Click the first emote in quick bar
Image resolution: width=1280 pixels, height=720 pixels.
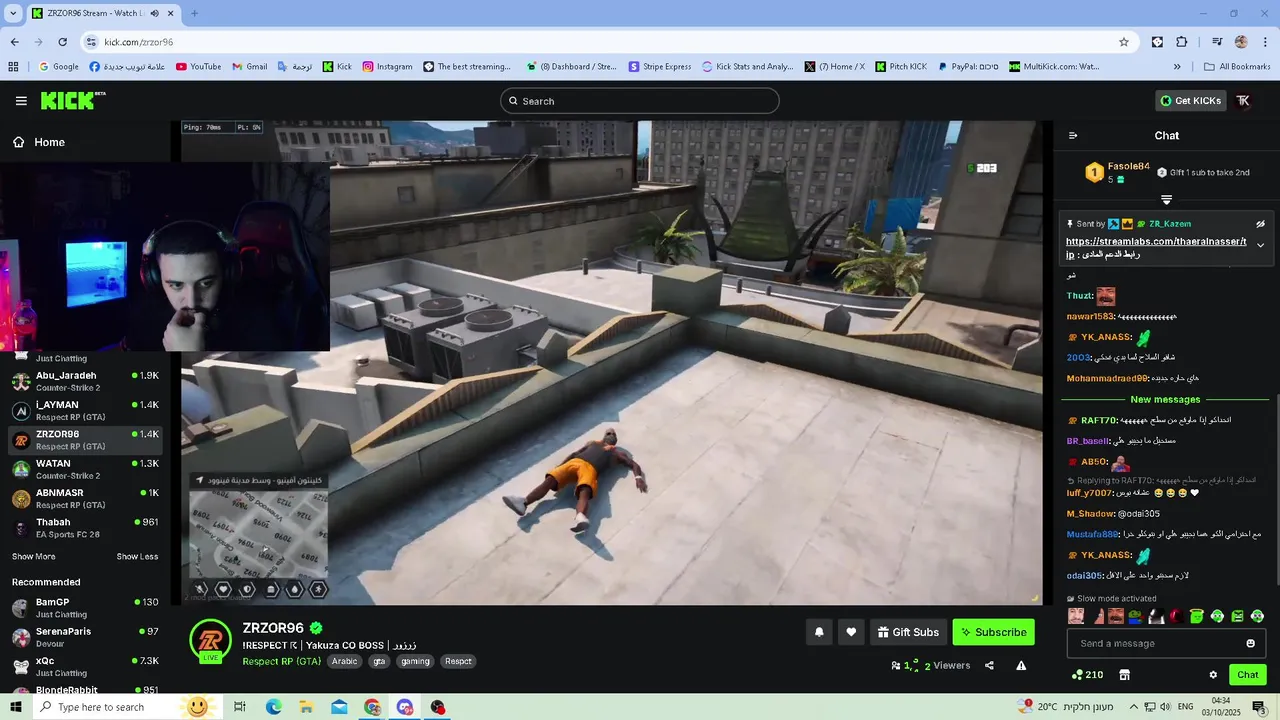click(x=1076, y=616)
